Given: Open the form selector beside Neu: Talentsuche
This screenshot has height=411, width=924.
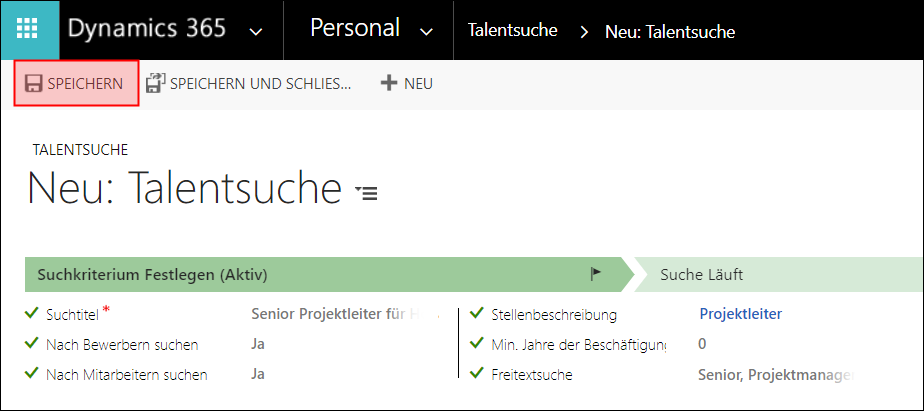Looking at the screenshot, I should 367,192.
